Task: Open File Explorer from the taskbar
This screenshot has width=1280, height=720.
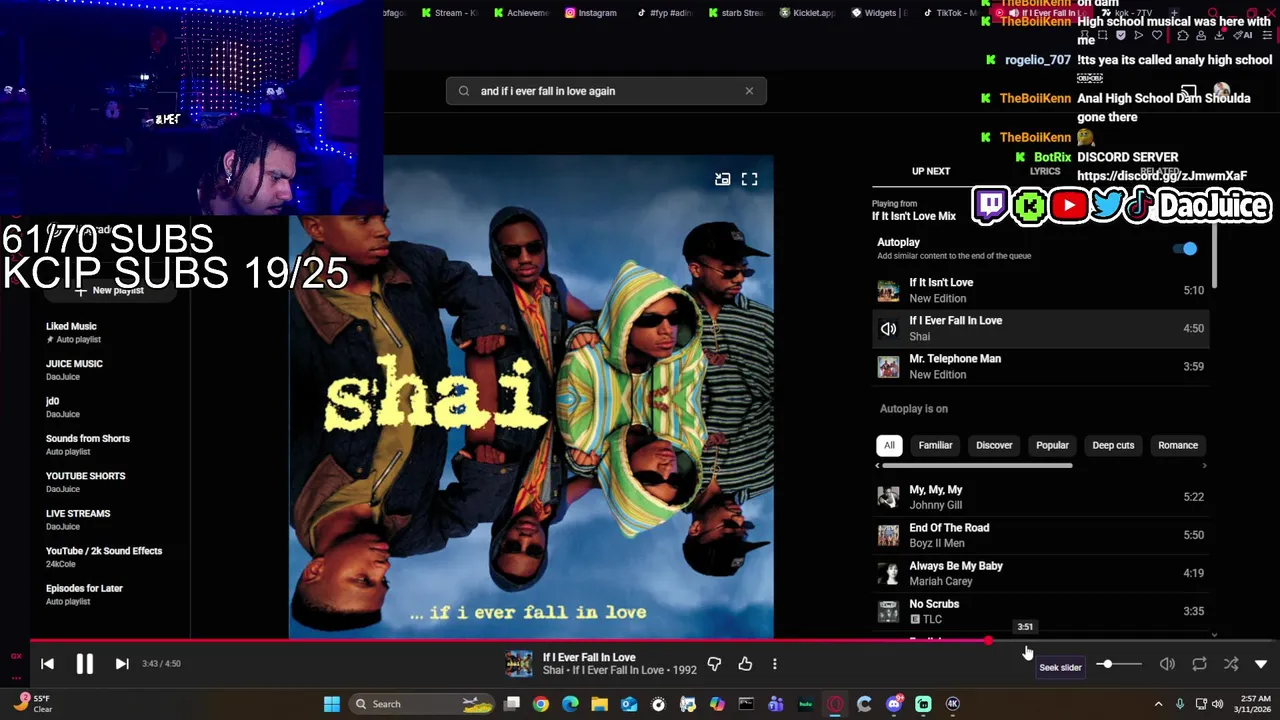Action: (600, 704)
